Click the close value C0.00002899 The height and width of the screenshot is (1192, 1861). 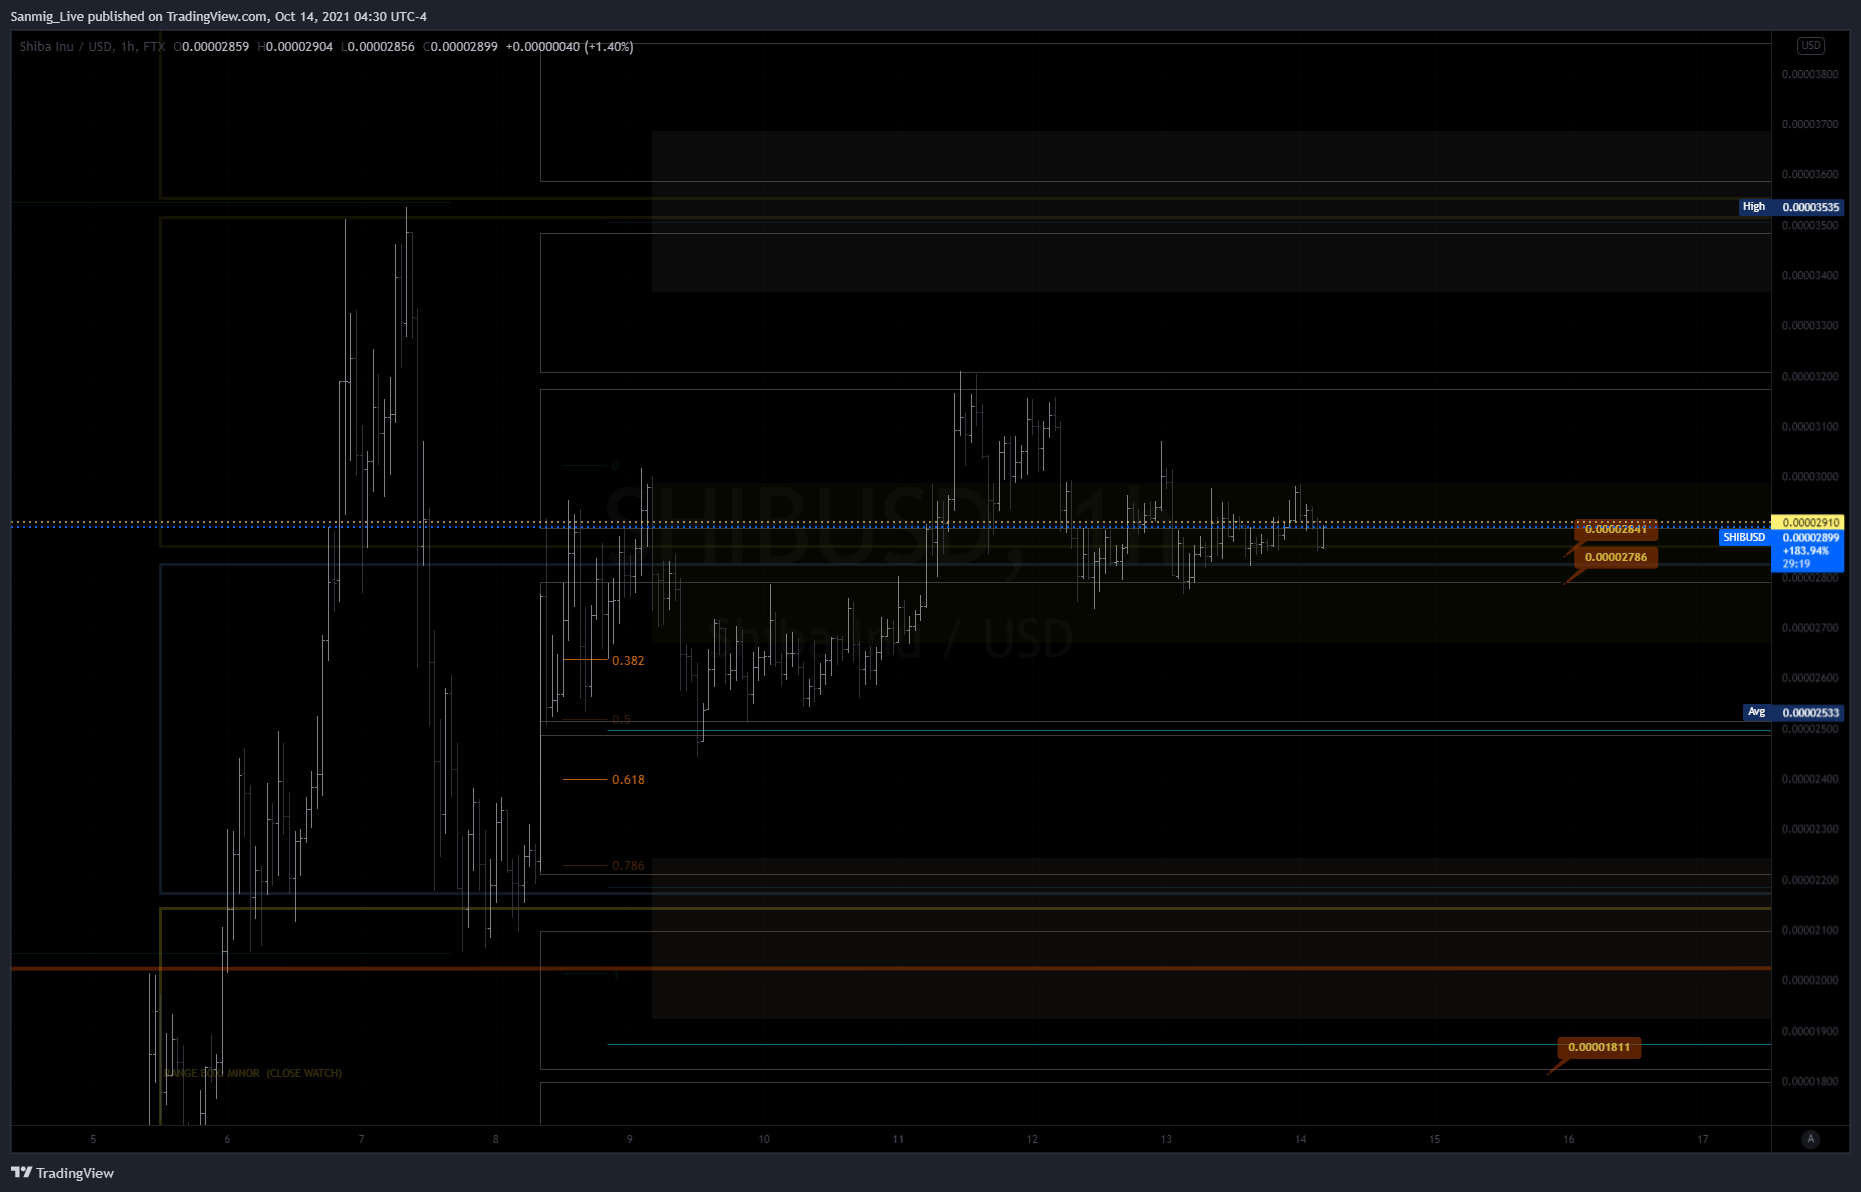tap(460, 46)
